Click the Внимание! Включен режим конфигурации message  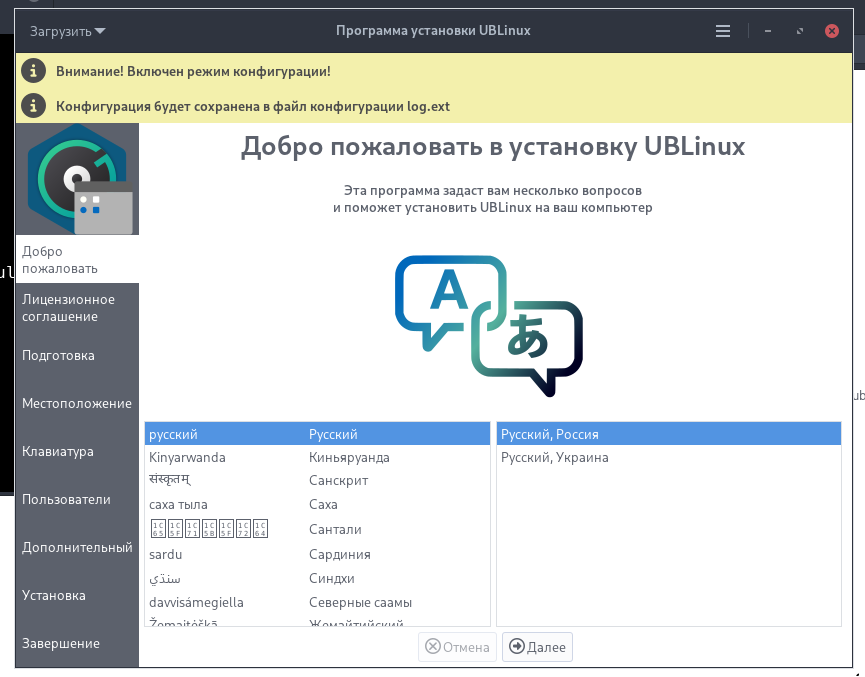pos(193,71)
